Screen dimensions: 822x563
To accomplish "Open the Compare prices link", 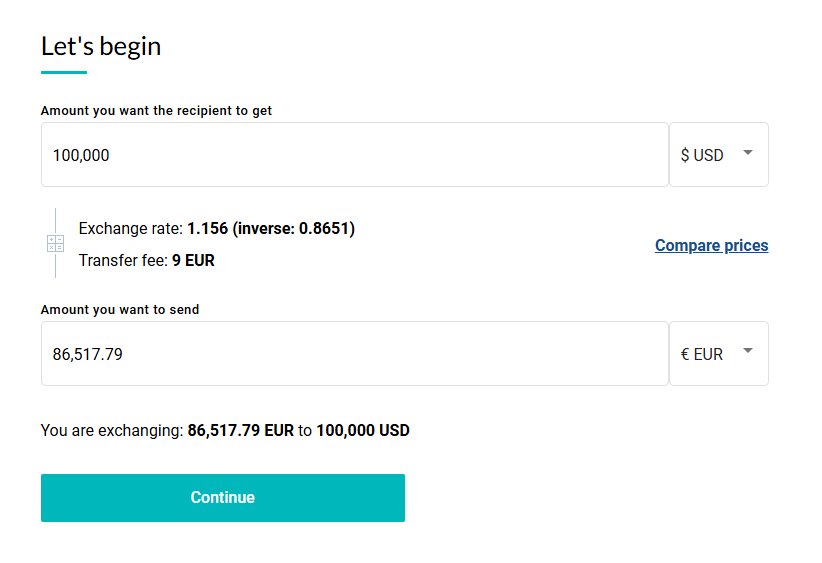I will coord(711,245).
